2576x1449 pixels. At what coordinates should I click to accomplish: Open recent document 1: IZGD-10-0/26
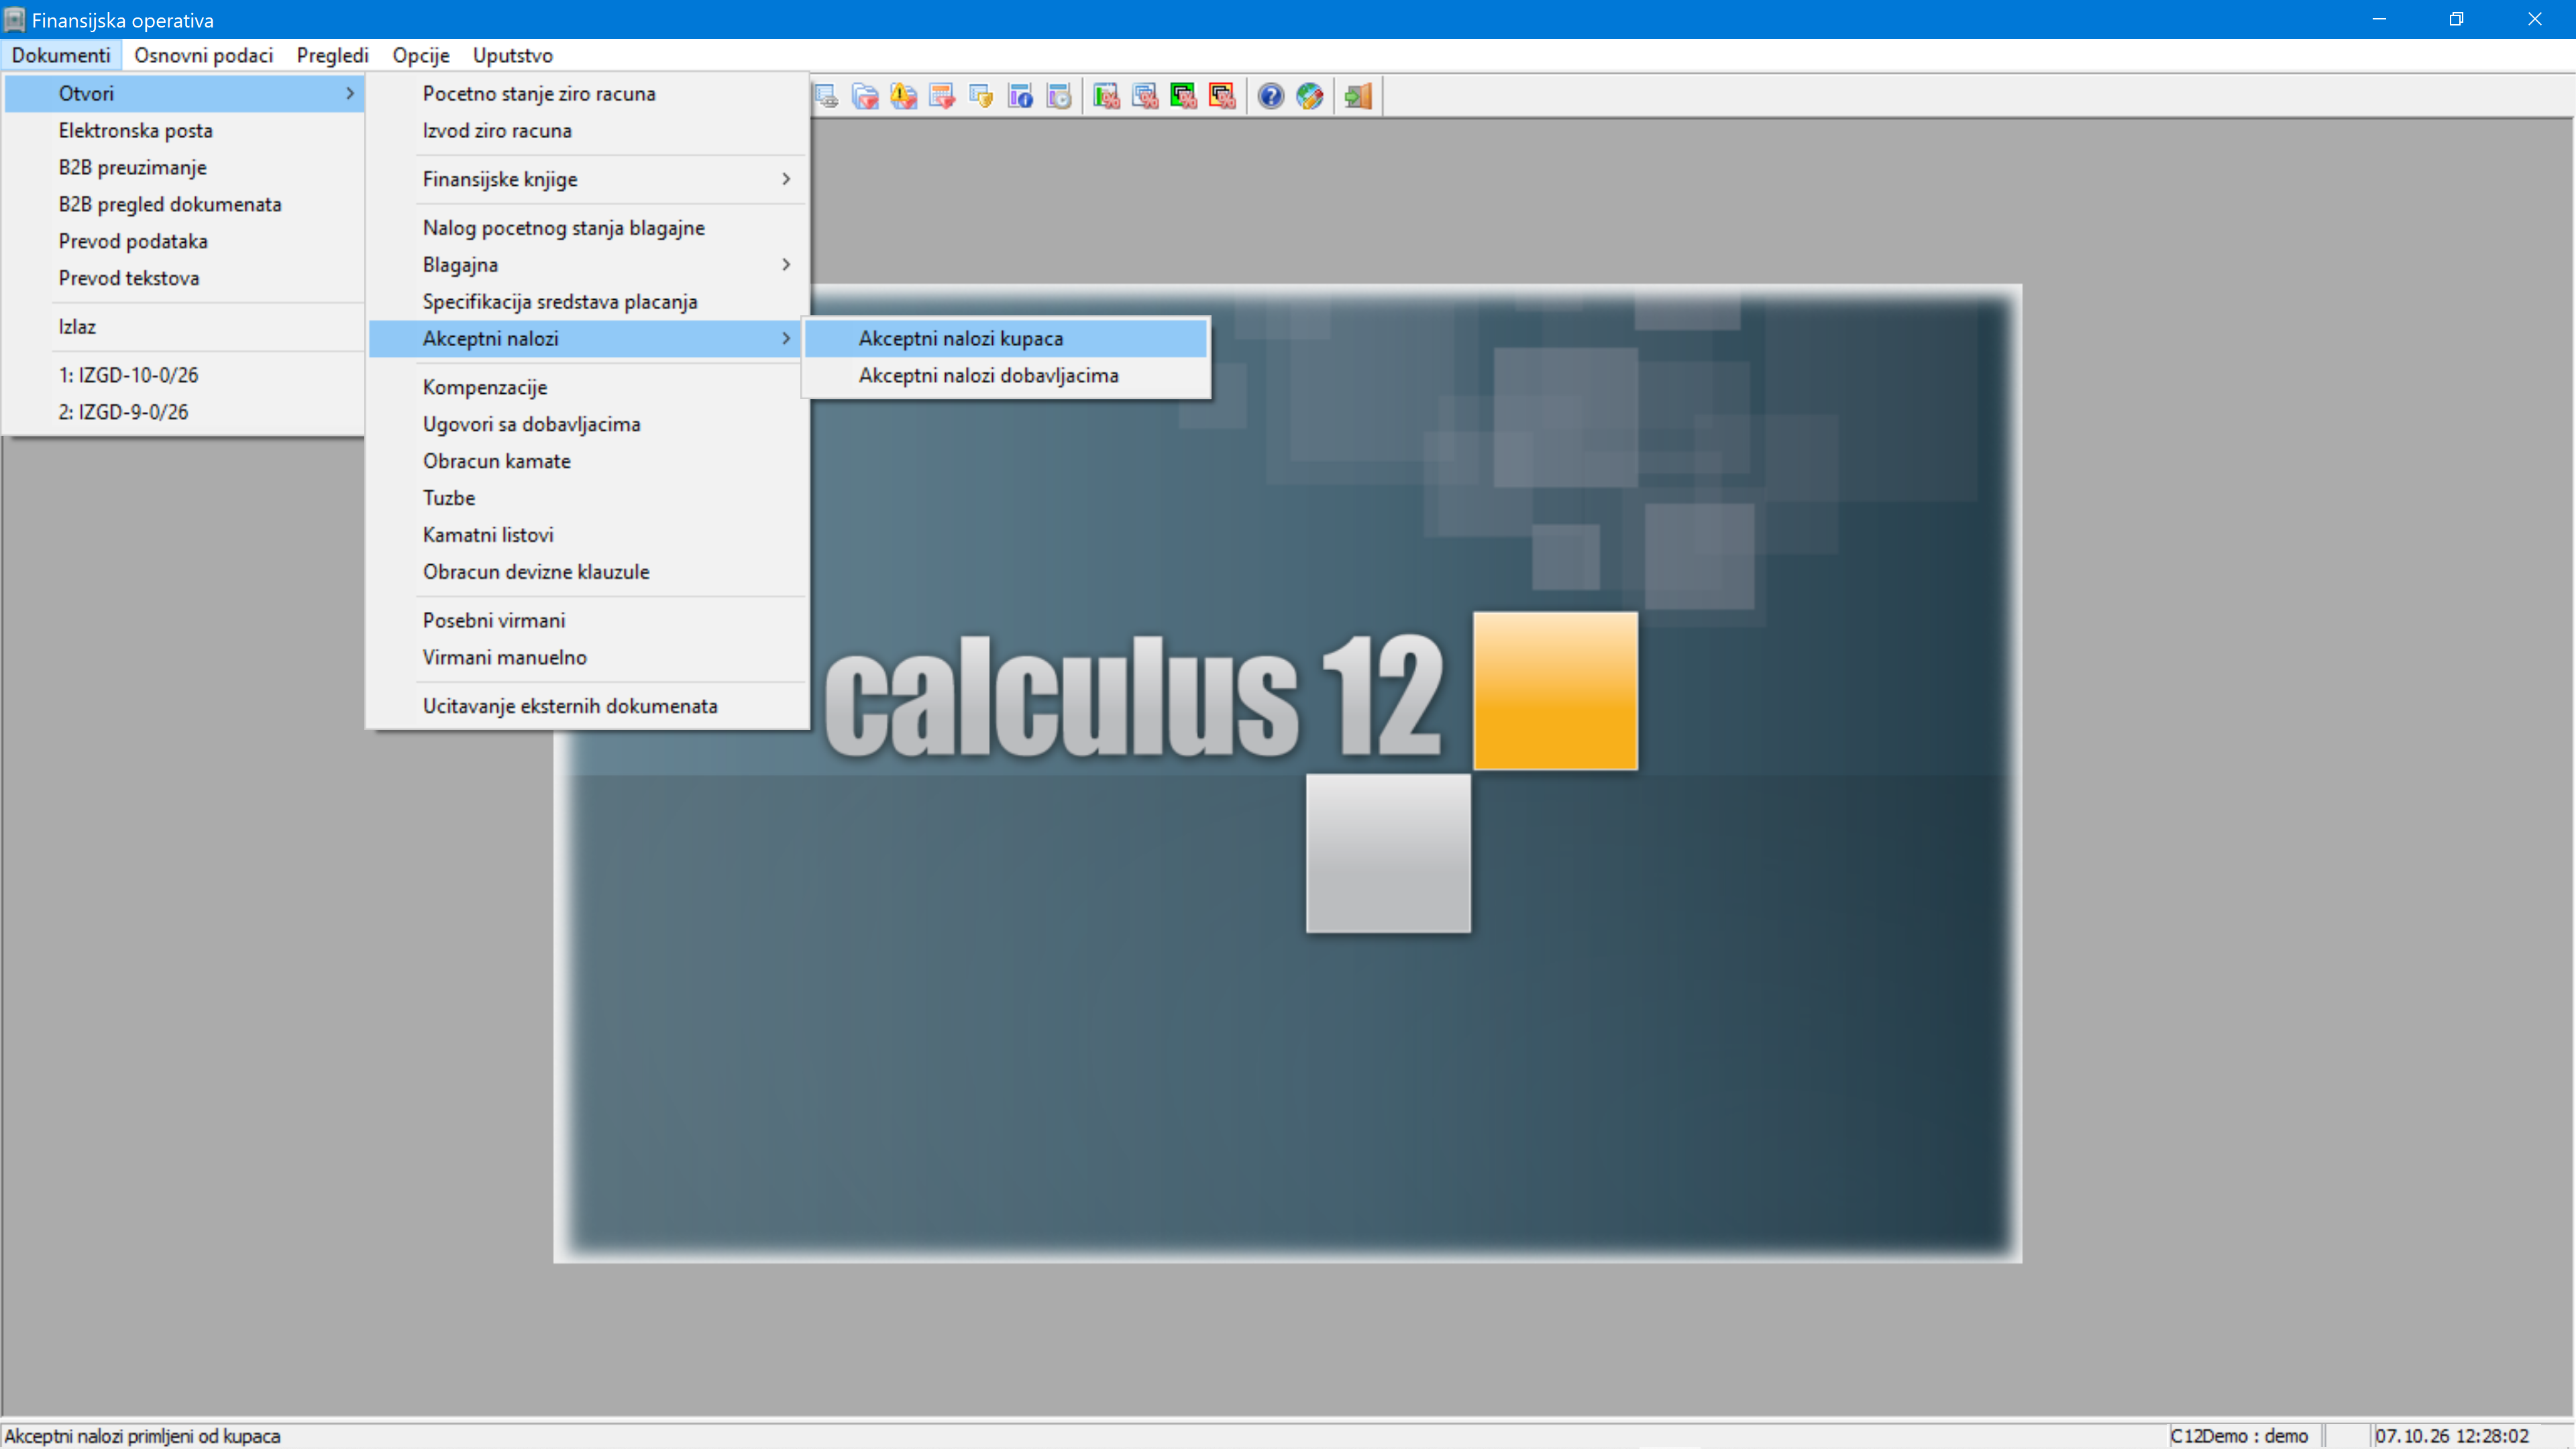click(185, 375)
